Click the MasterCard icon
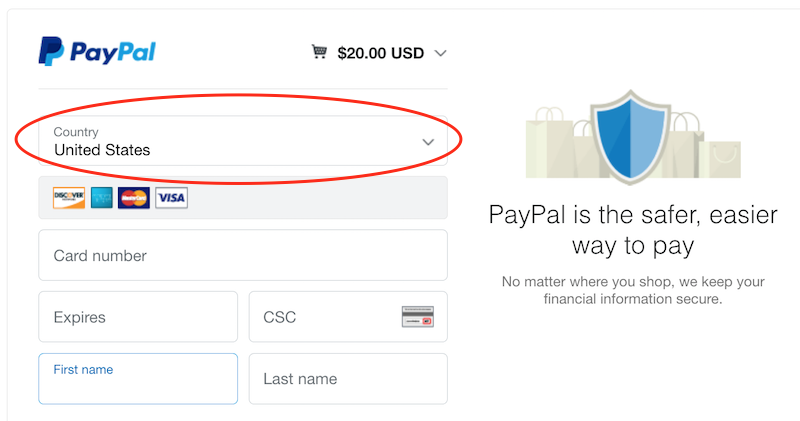The height and width of the screenshot is (421, 800). click(133, 198)
